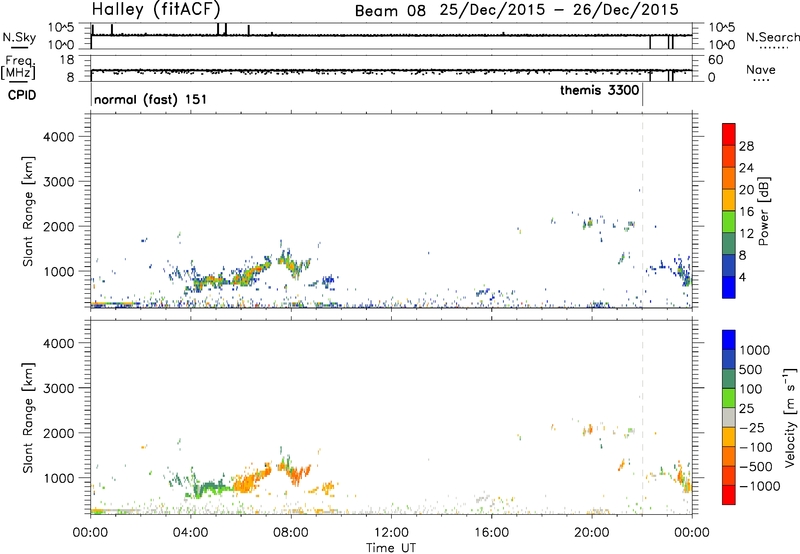Viewport: 800px width, 554px height.
Task: Click the "Time UT" axis title
Action: (391, 548)
